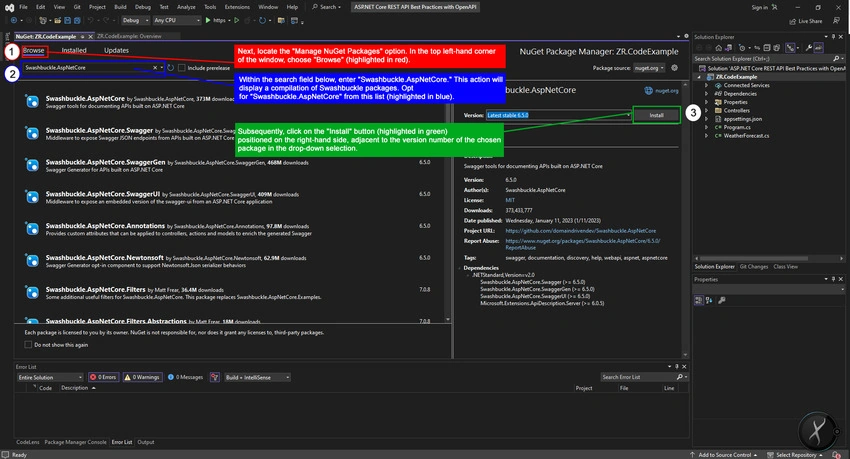Screen dimensions: 850x459
Task: Click the Install button
Action: tap(656, 115)
